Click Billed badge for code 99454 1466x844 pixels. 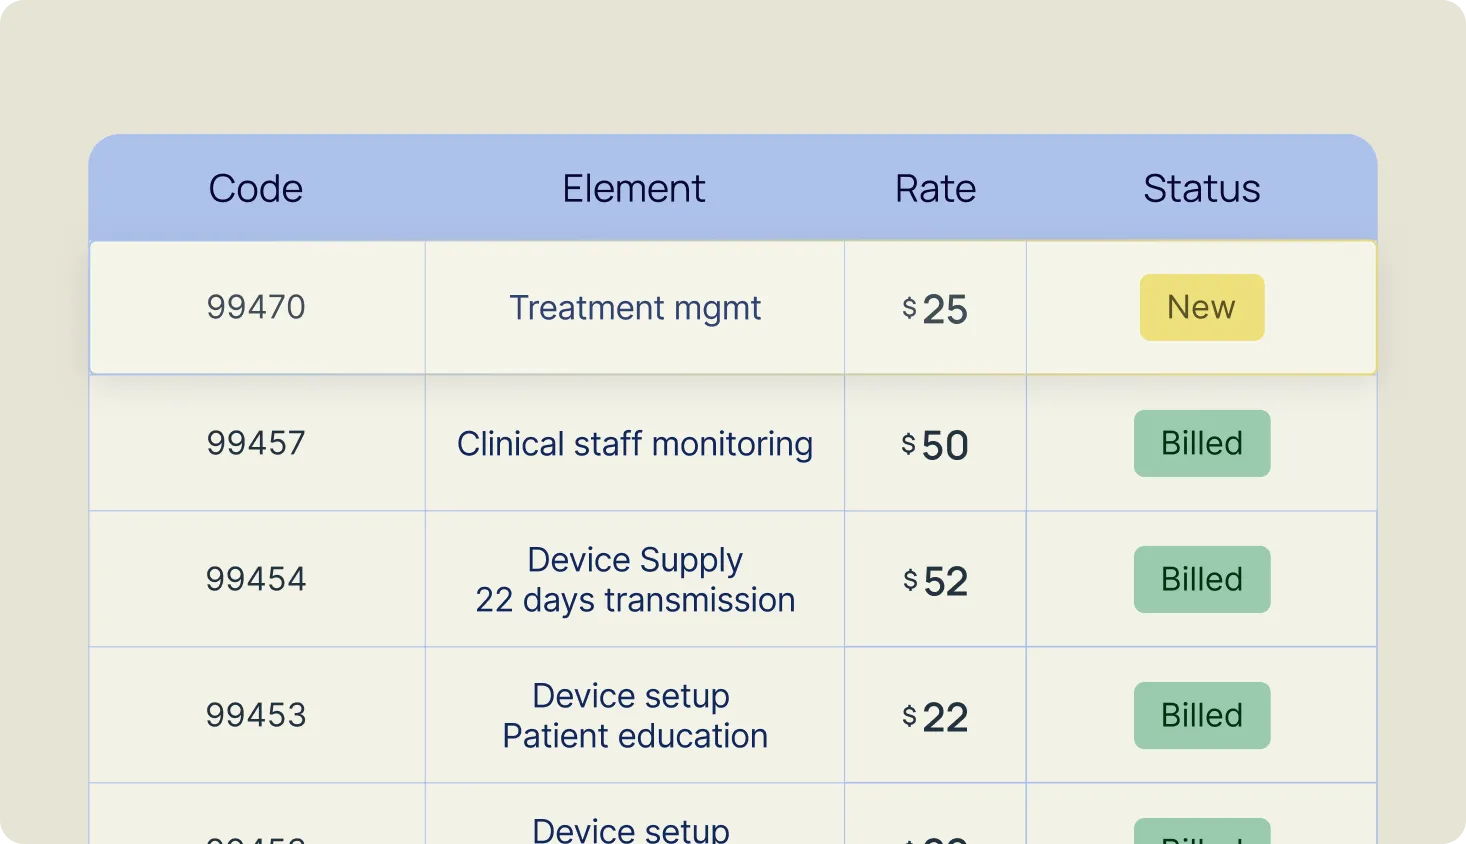coord(1202,579)
